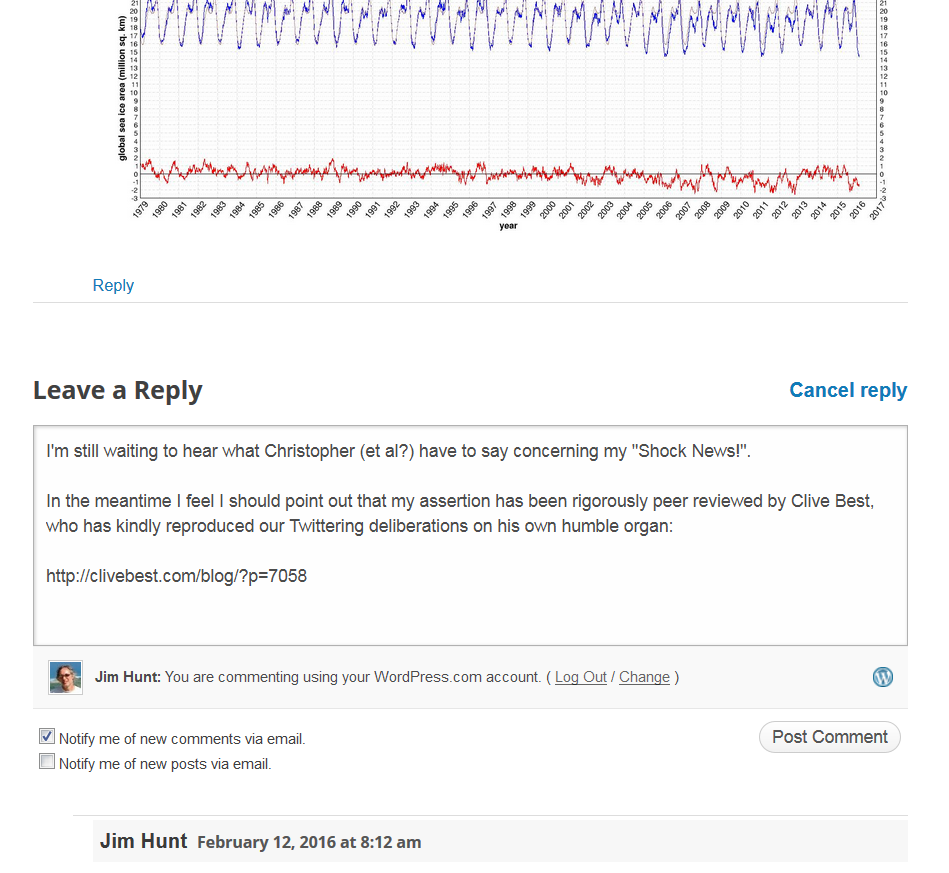Click the Jim Hunt comment author name
Image resolution: width=949 pixels, height=873 pixels.
pyautogui.click(x=143, y=841)
